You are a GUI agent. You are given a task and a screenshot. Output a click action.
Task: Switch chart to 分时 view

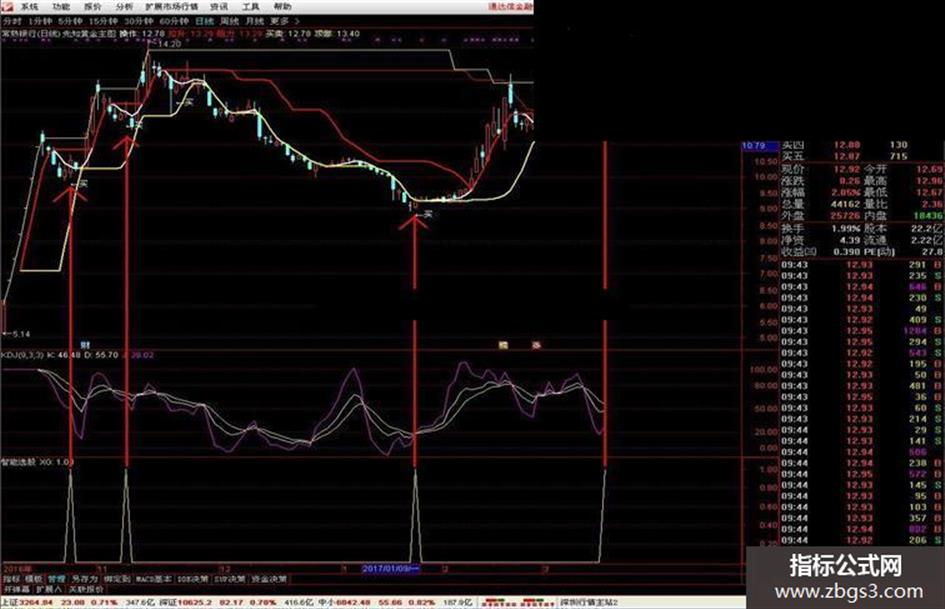12,21
